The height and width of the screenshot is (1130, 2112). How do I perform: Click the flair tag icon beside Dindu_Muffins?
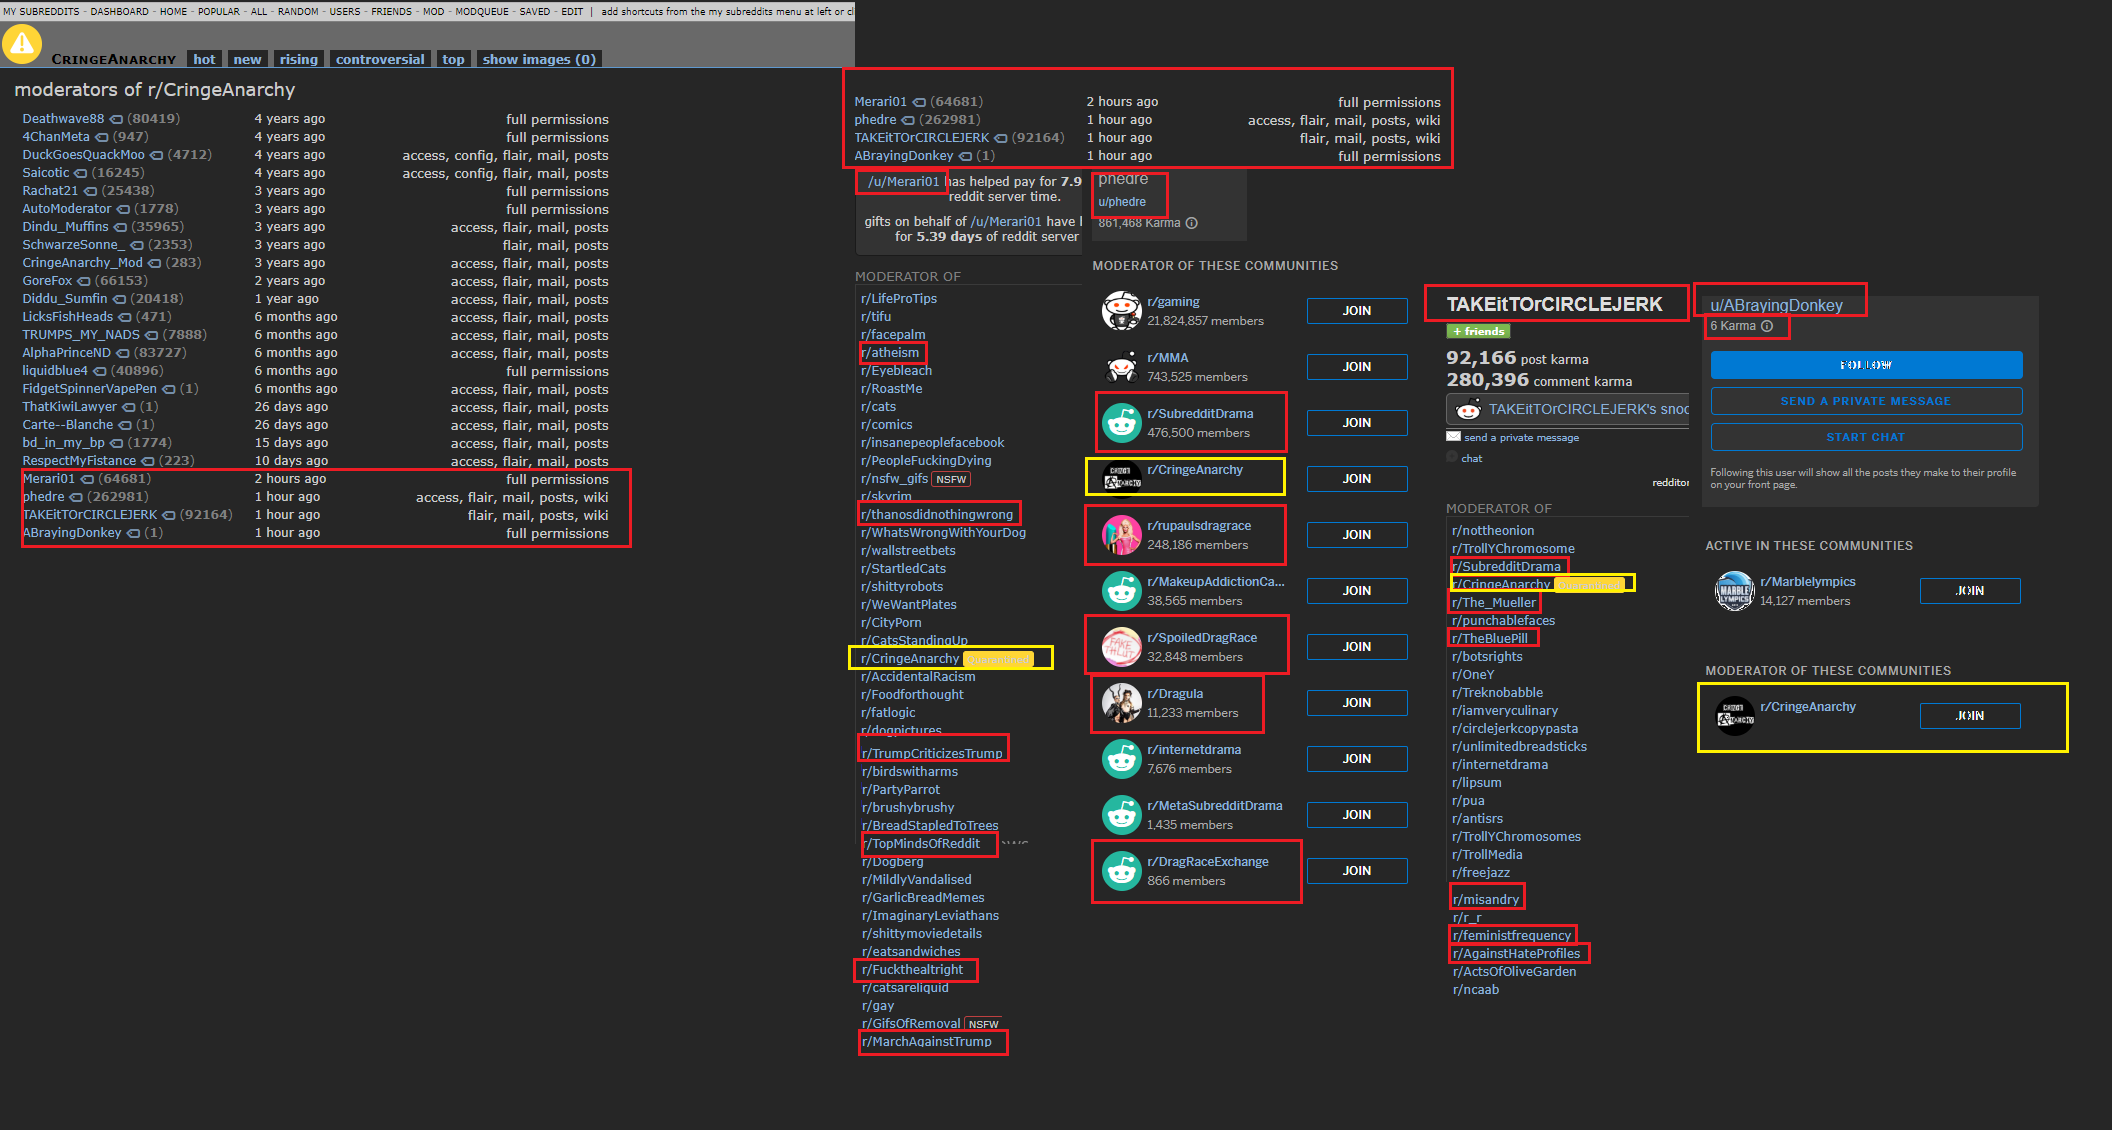click(x=120, y=227)
